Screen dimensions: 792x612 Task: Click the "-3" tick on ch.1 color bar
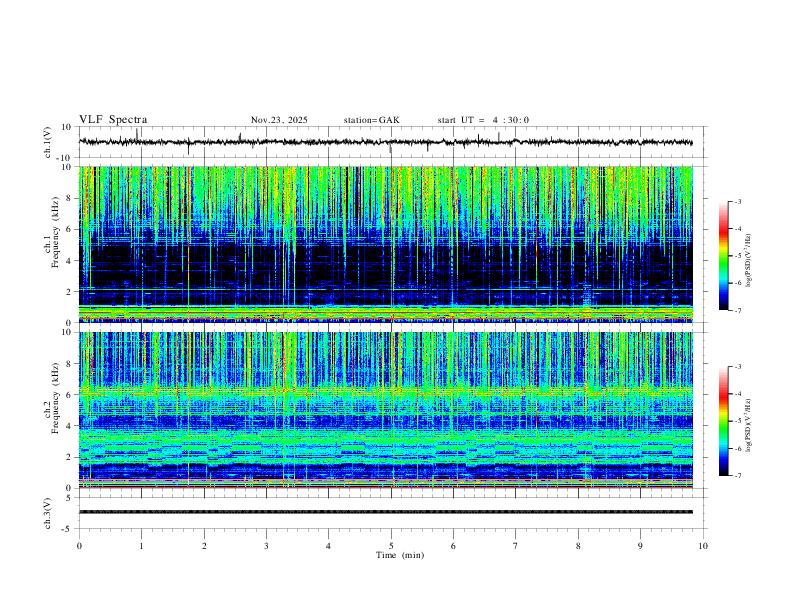(738, 202)
